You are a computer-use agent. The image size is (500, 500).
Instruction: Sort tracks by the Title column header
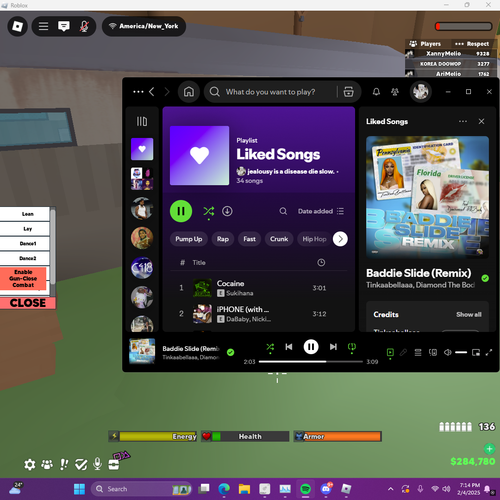(199, 263)
